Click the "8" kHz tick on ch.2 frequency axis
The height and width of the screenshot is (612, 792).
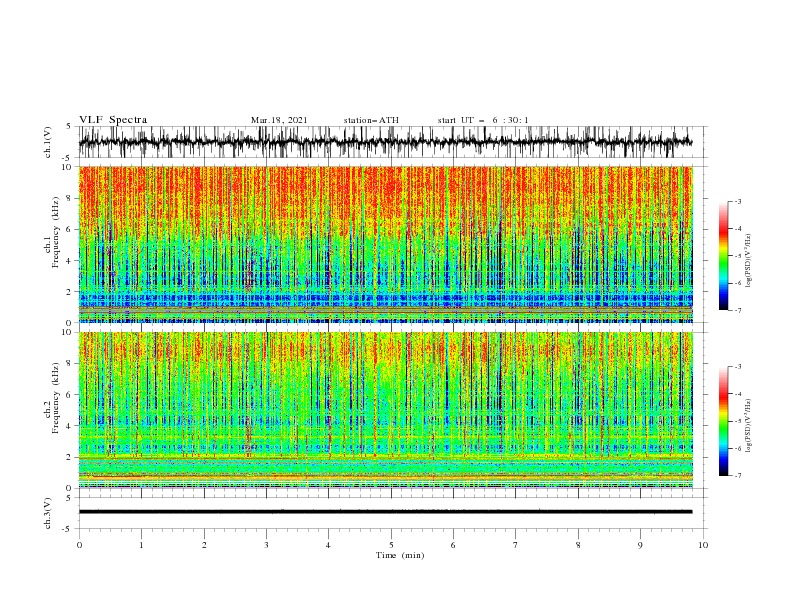pos(71,364)
